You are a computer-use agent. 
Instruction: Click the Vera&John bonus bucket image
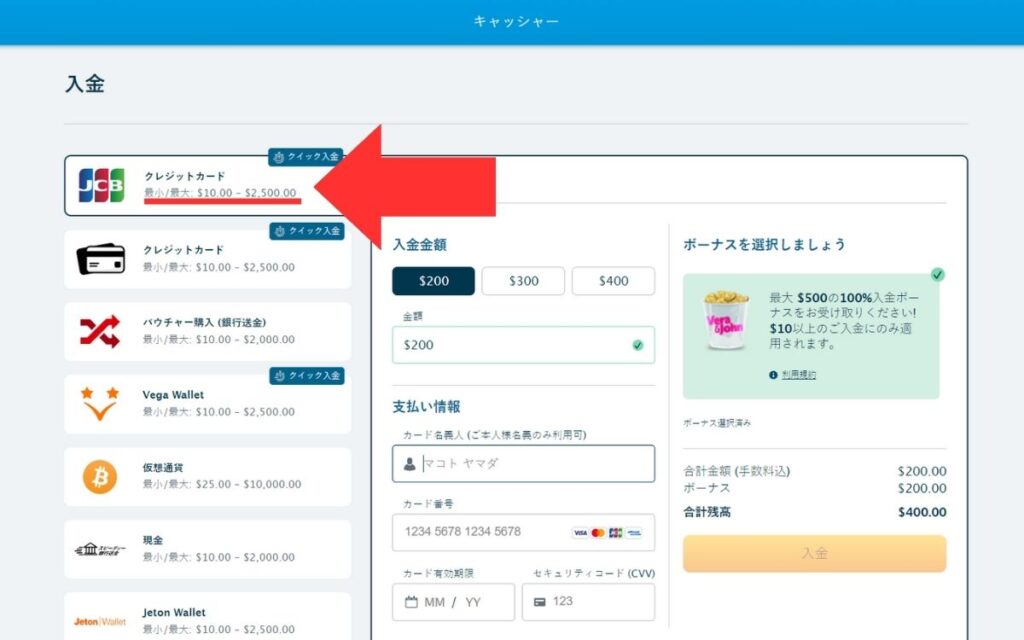(726, 319)
